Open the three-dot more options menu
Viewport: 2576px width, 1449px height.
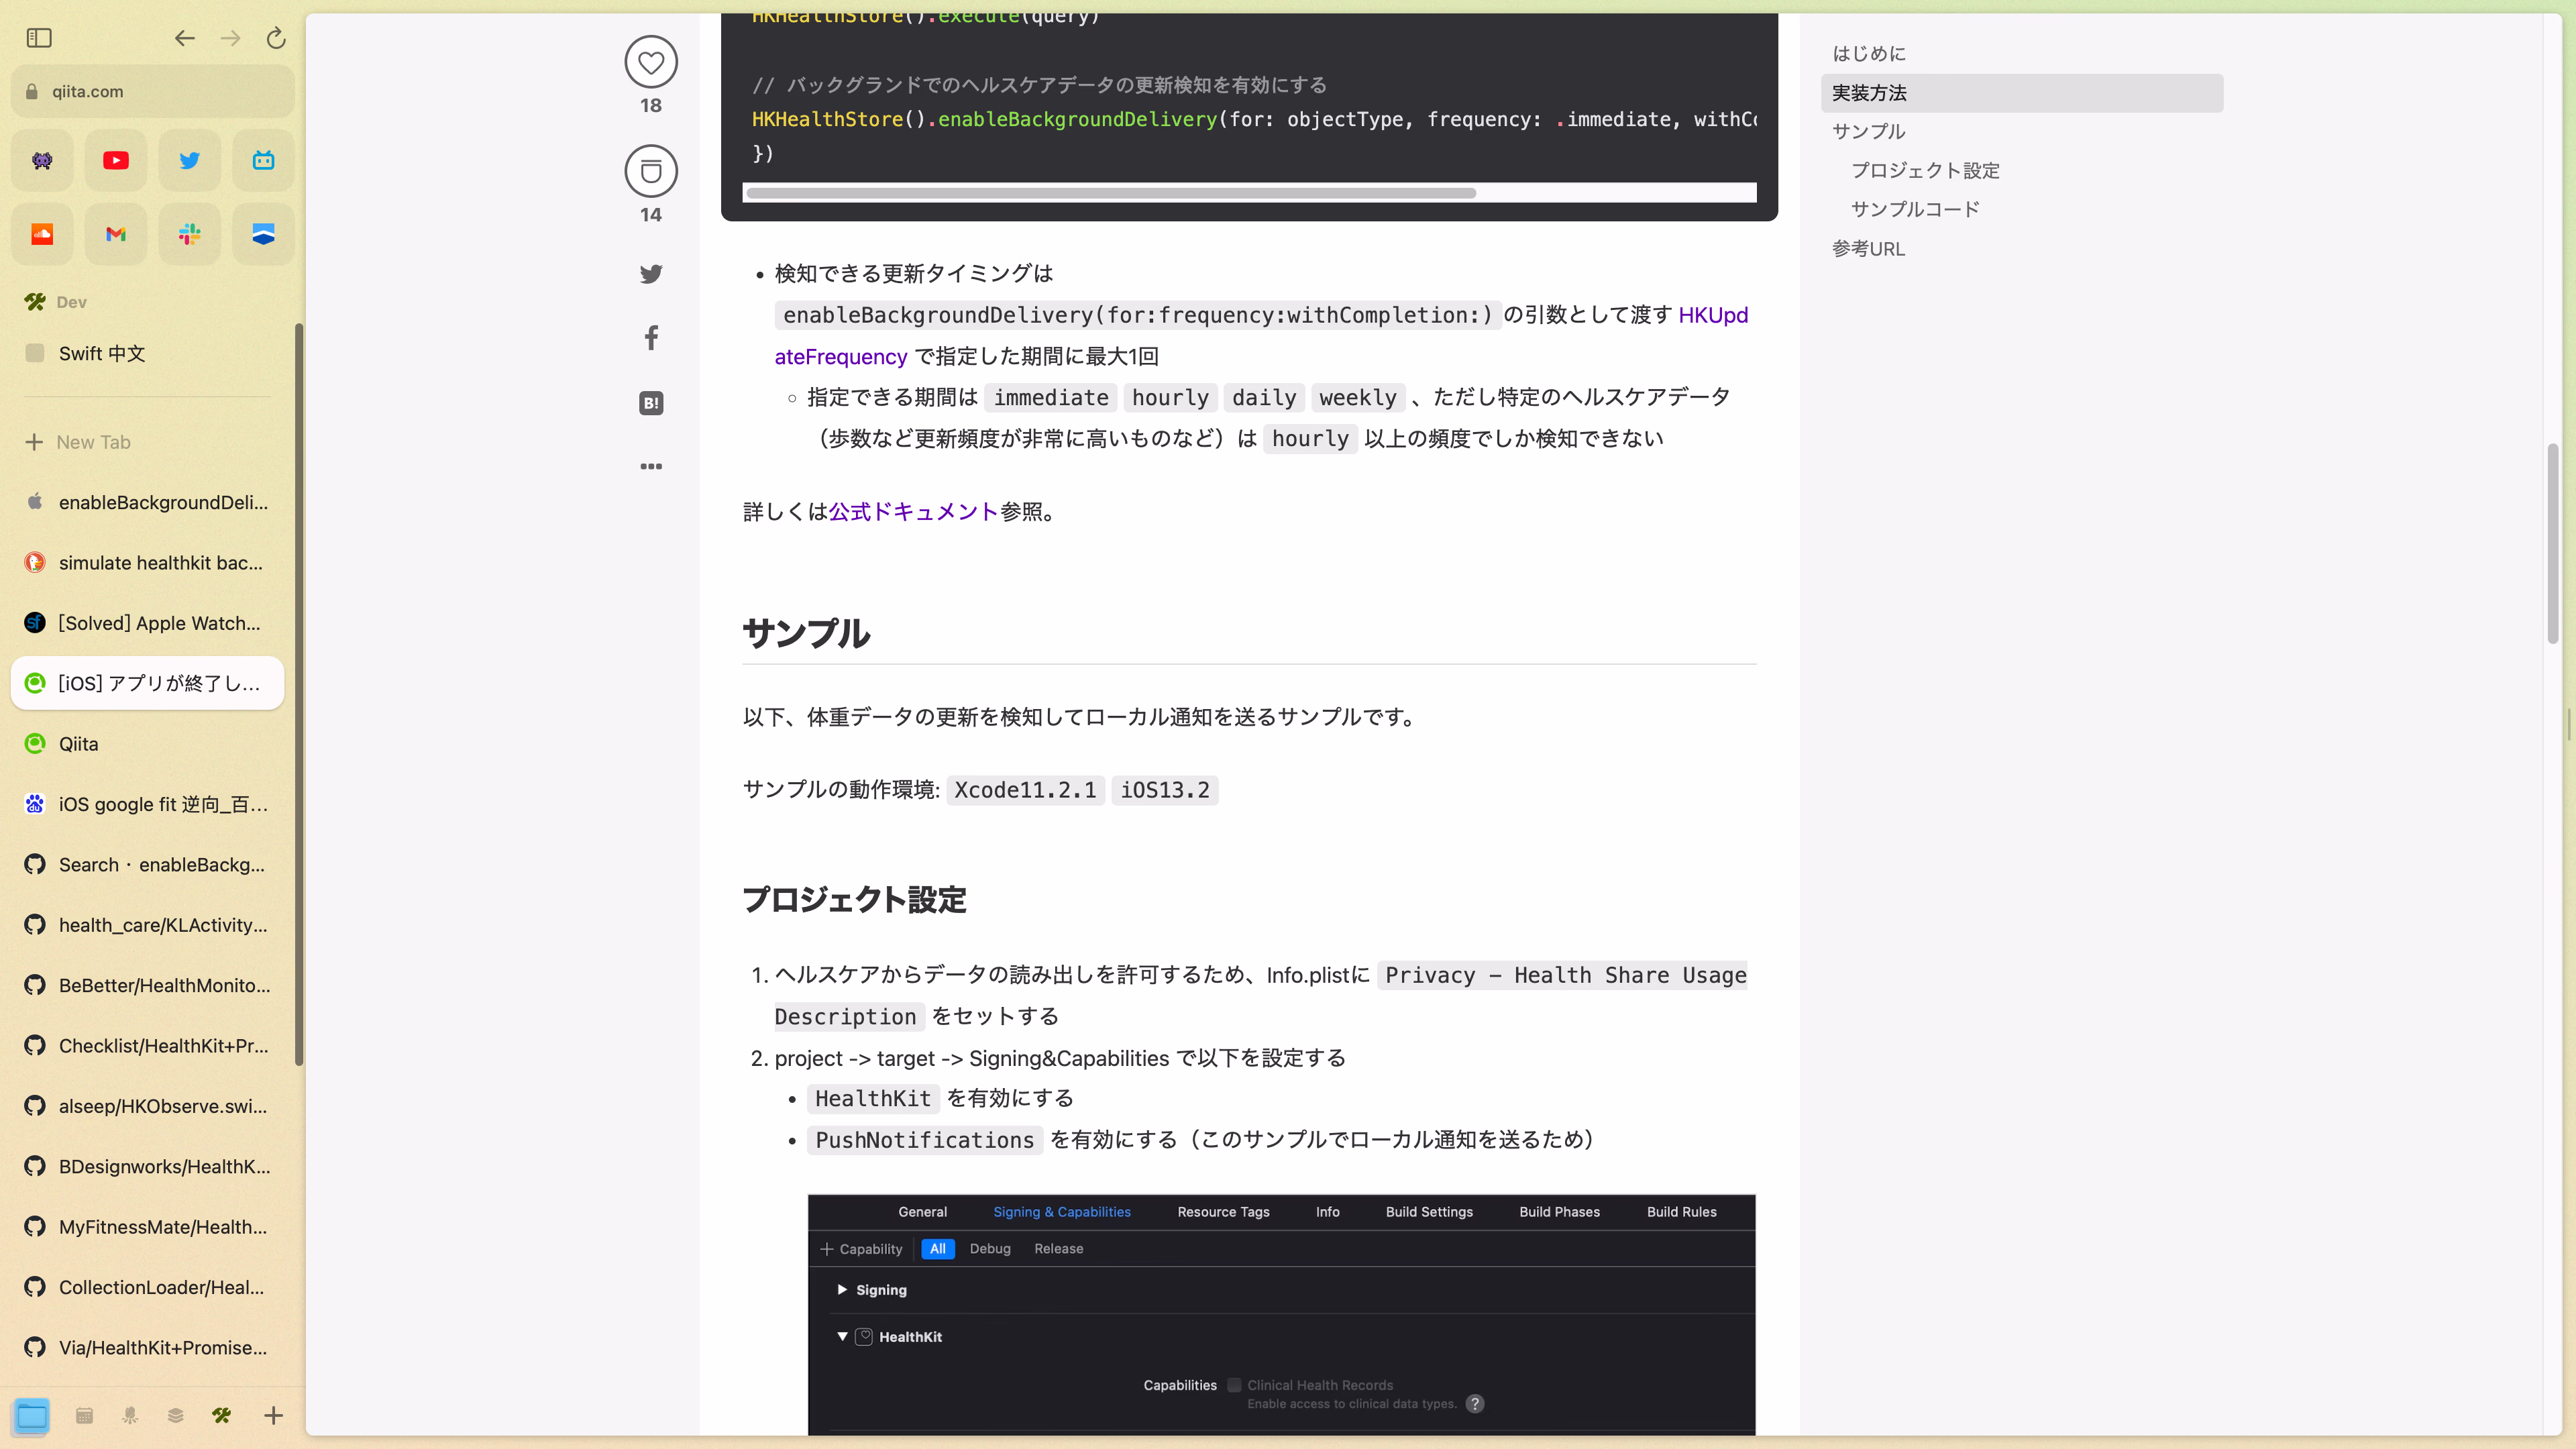point(651,466)
